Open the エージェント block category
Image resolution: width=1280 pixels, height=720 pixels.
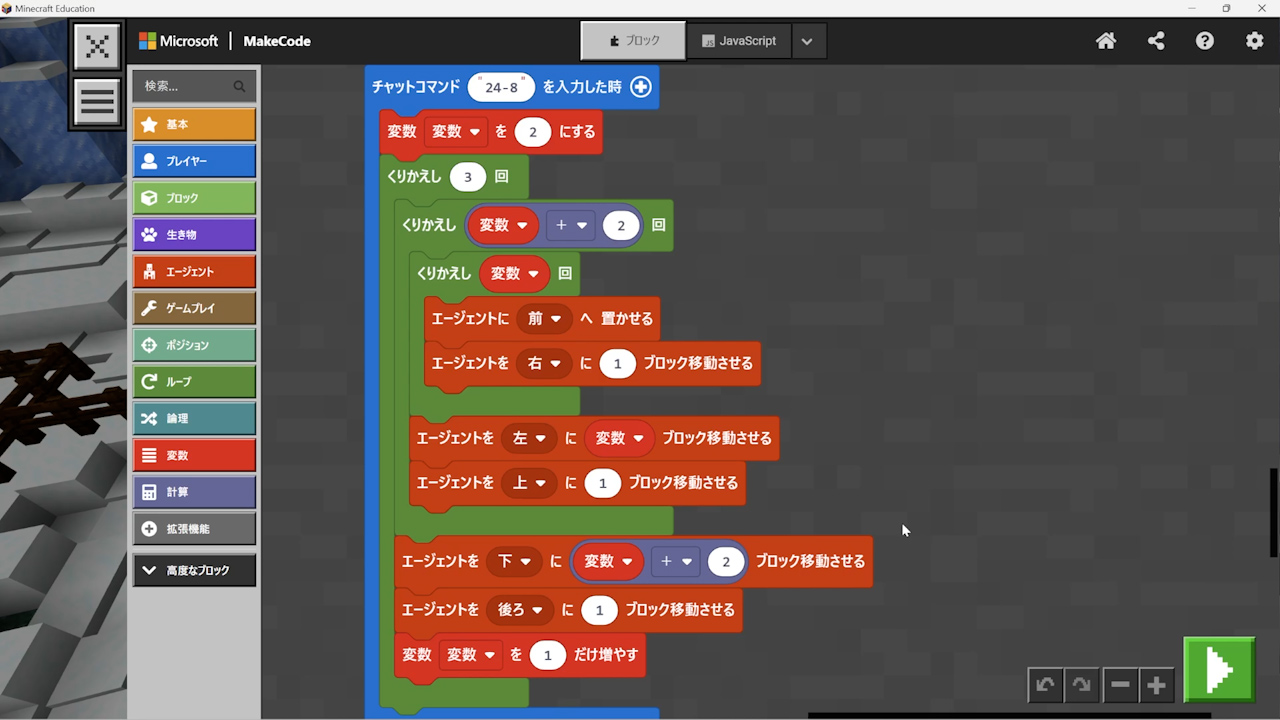194,271
